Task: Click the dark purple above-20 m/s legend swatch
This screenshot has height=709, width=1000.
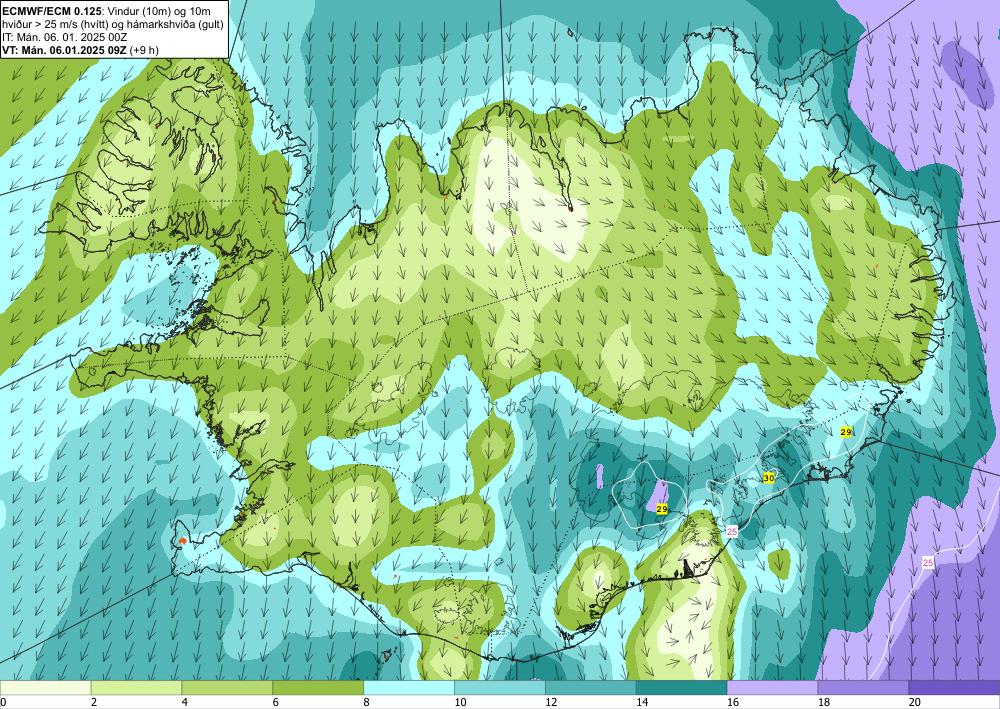Action: point(954,688)
